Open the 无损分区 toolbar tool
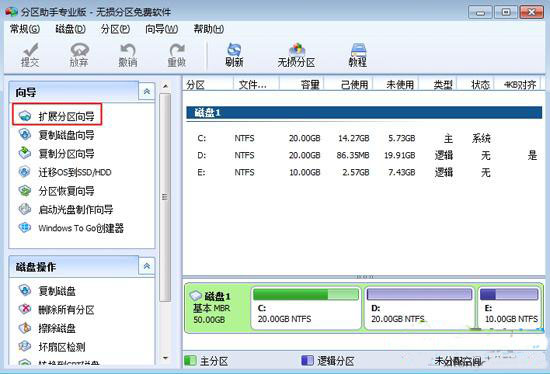The height and width of the screenshot is (374, 550). (296, 55)
